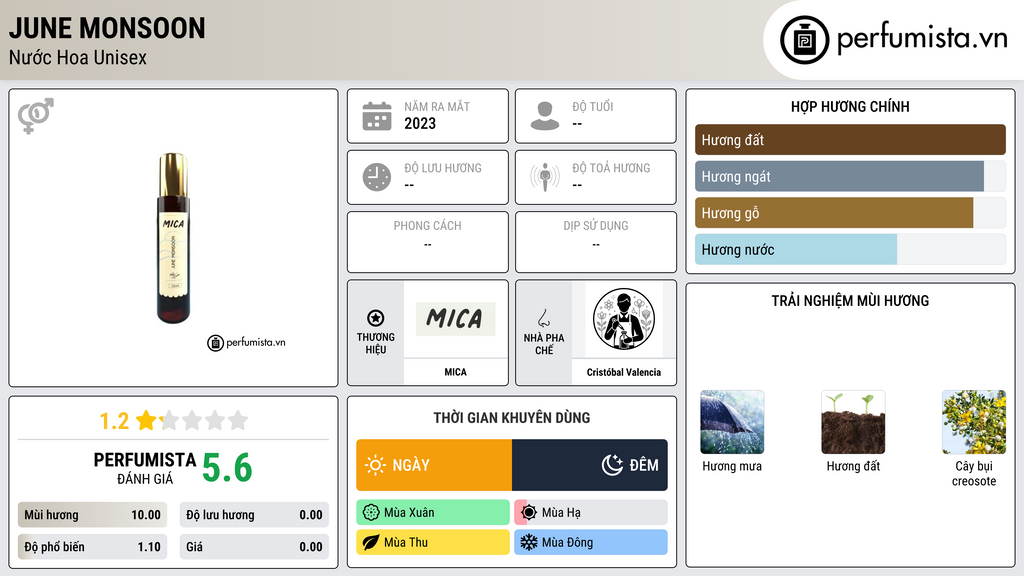
Task: Click the small perfumista.vn watermark logo under the bottle
Action: [246, 342]
